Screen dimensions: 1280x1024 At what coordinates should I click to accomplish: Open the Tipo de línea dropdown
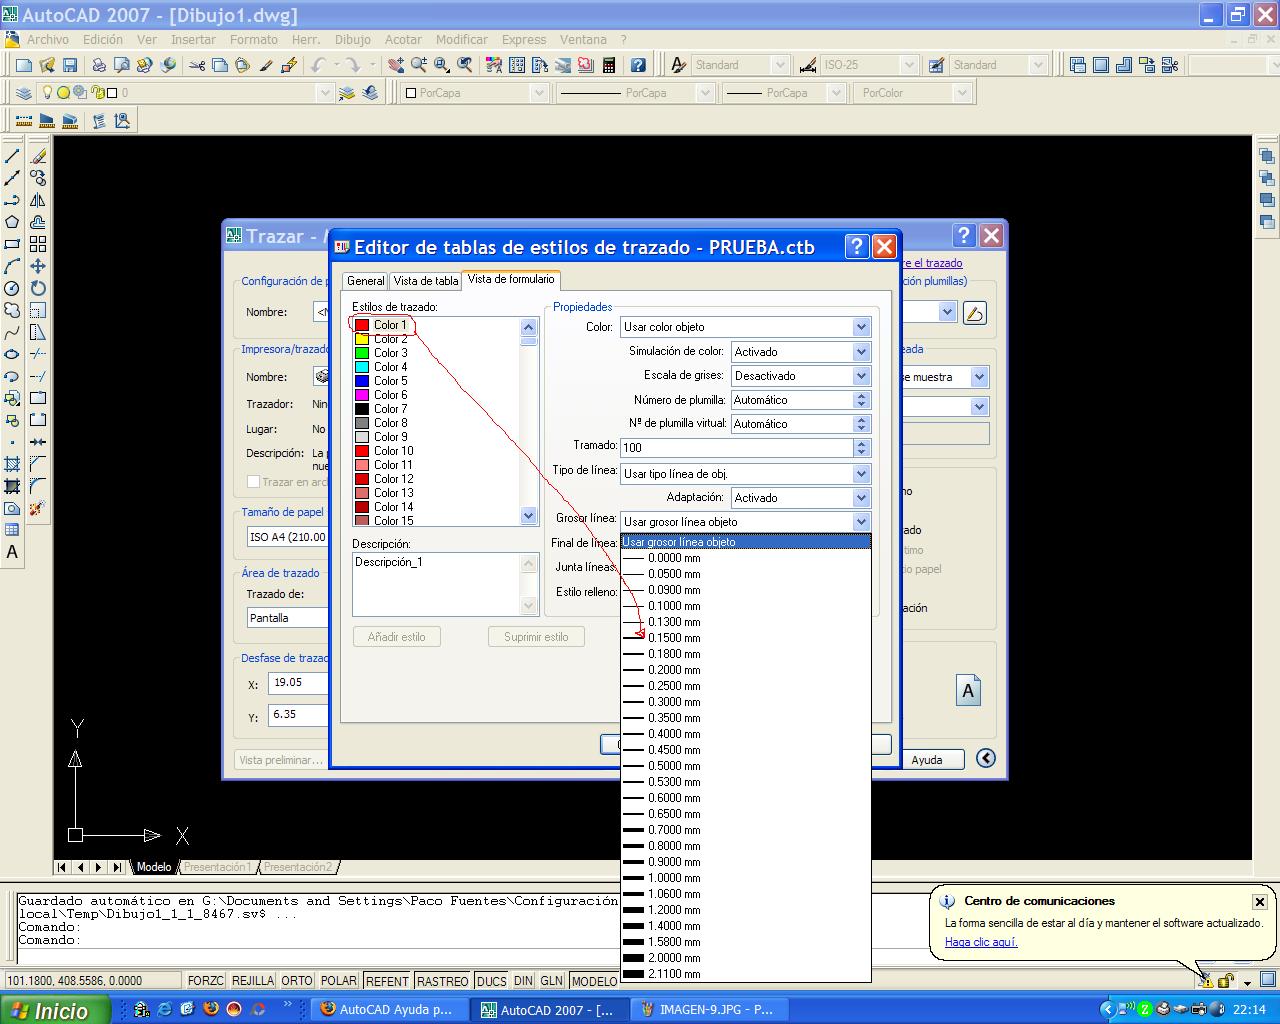(861, 474)
